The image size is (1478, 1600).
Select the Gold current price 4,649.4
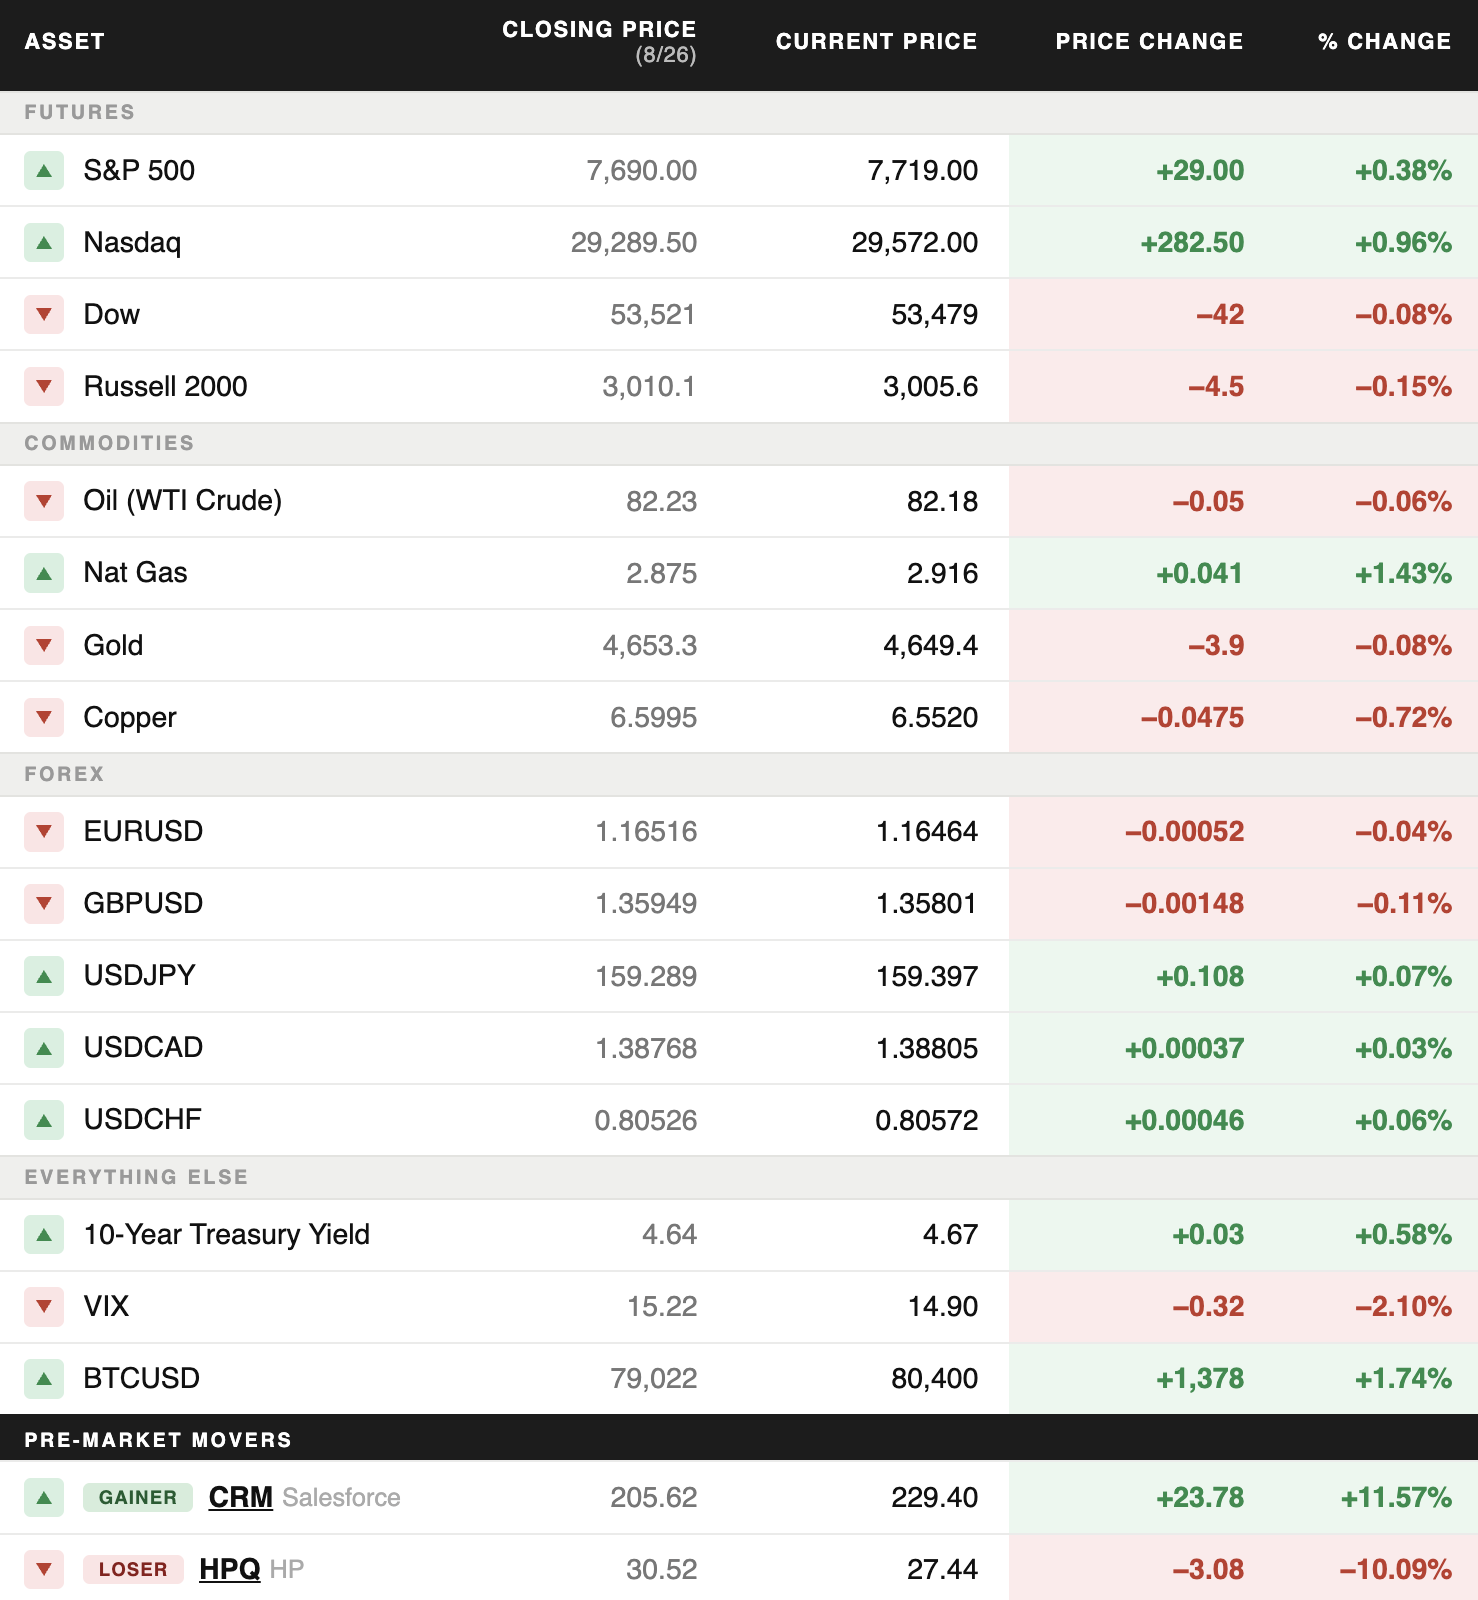coord(930,646)
